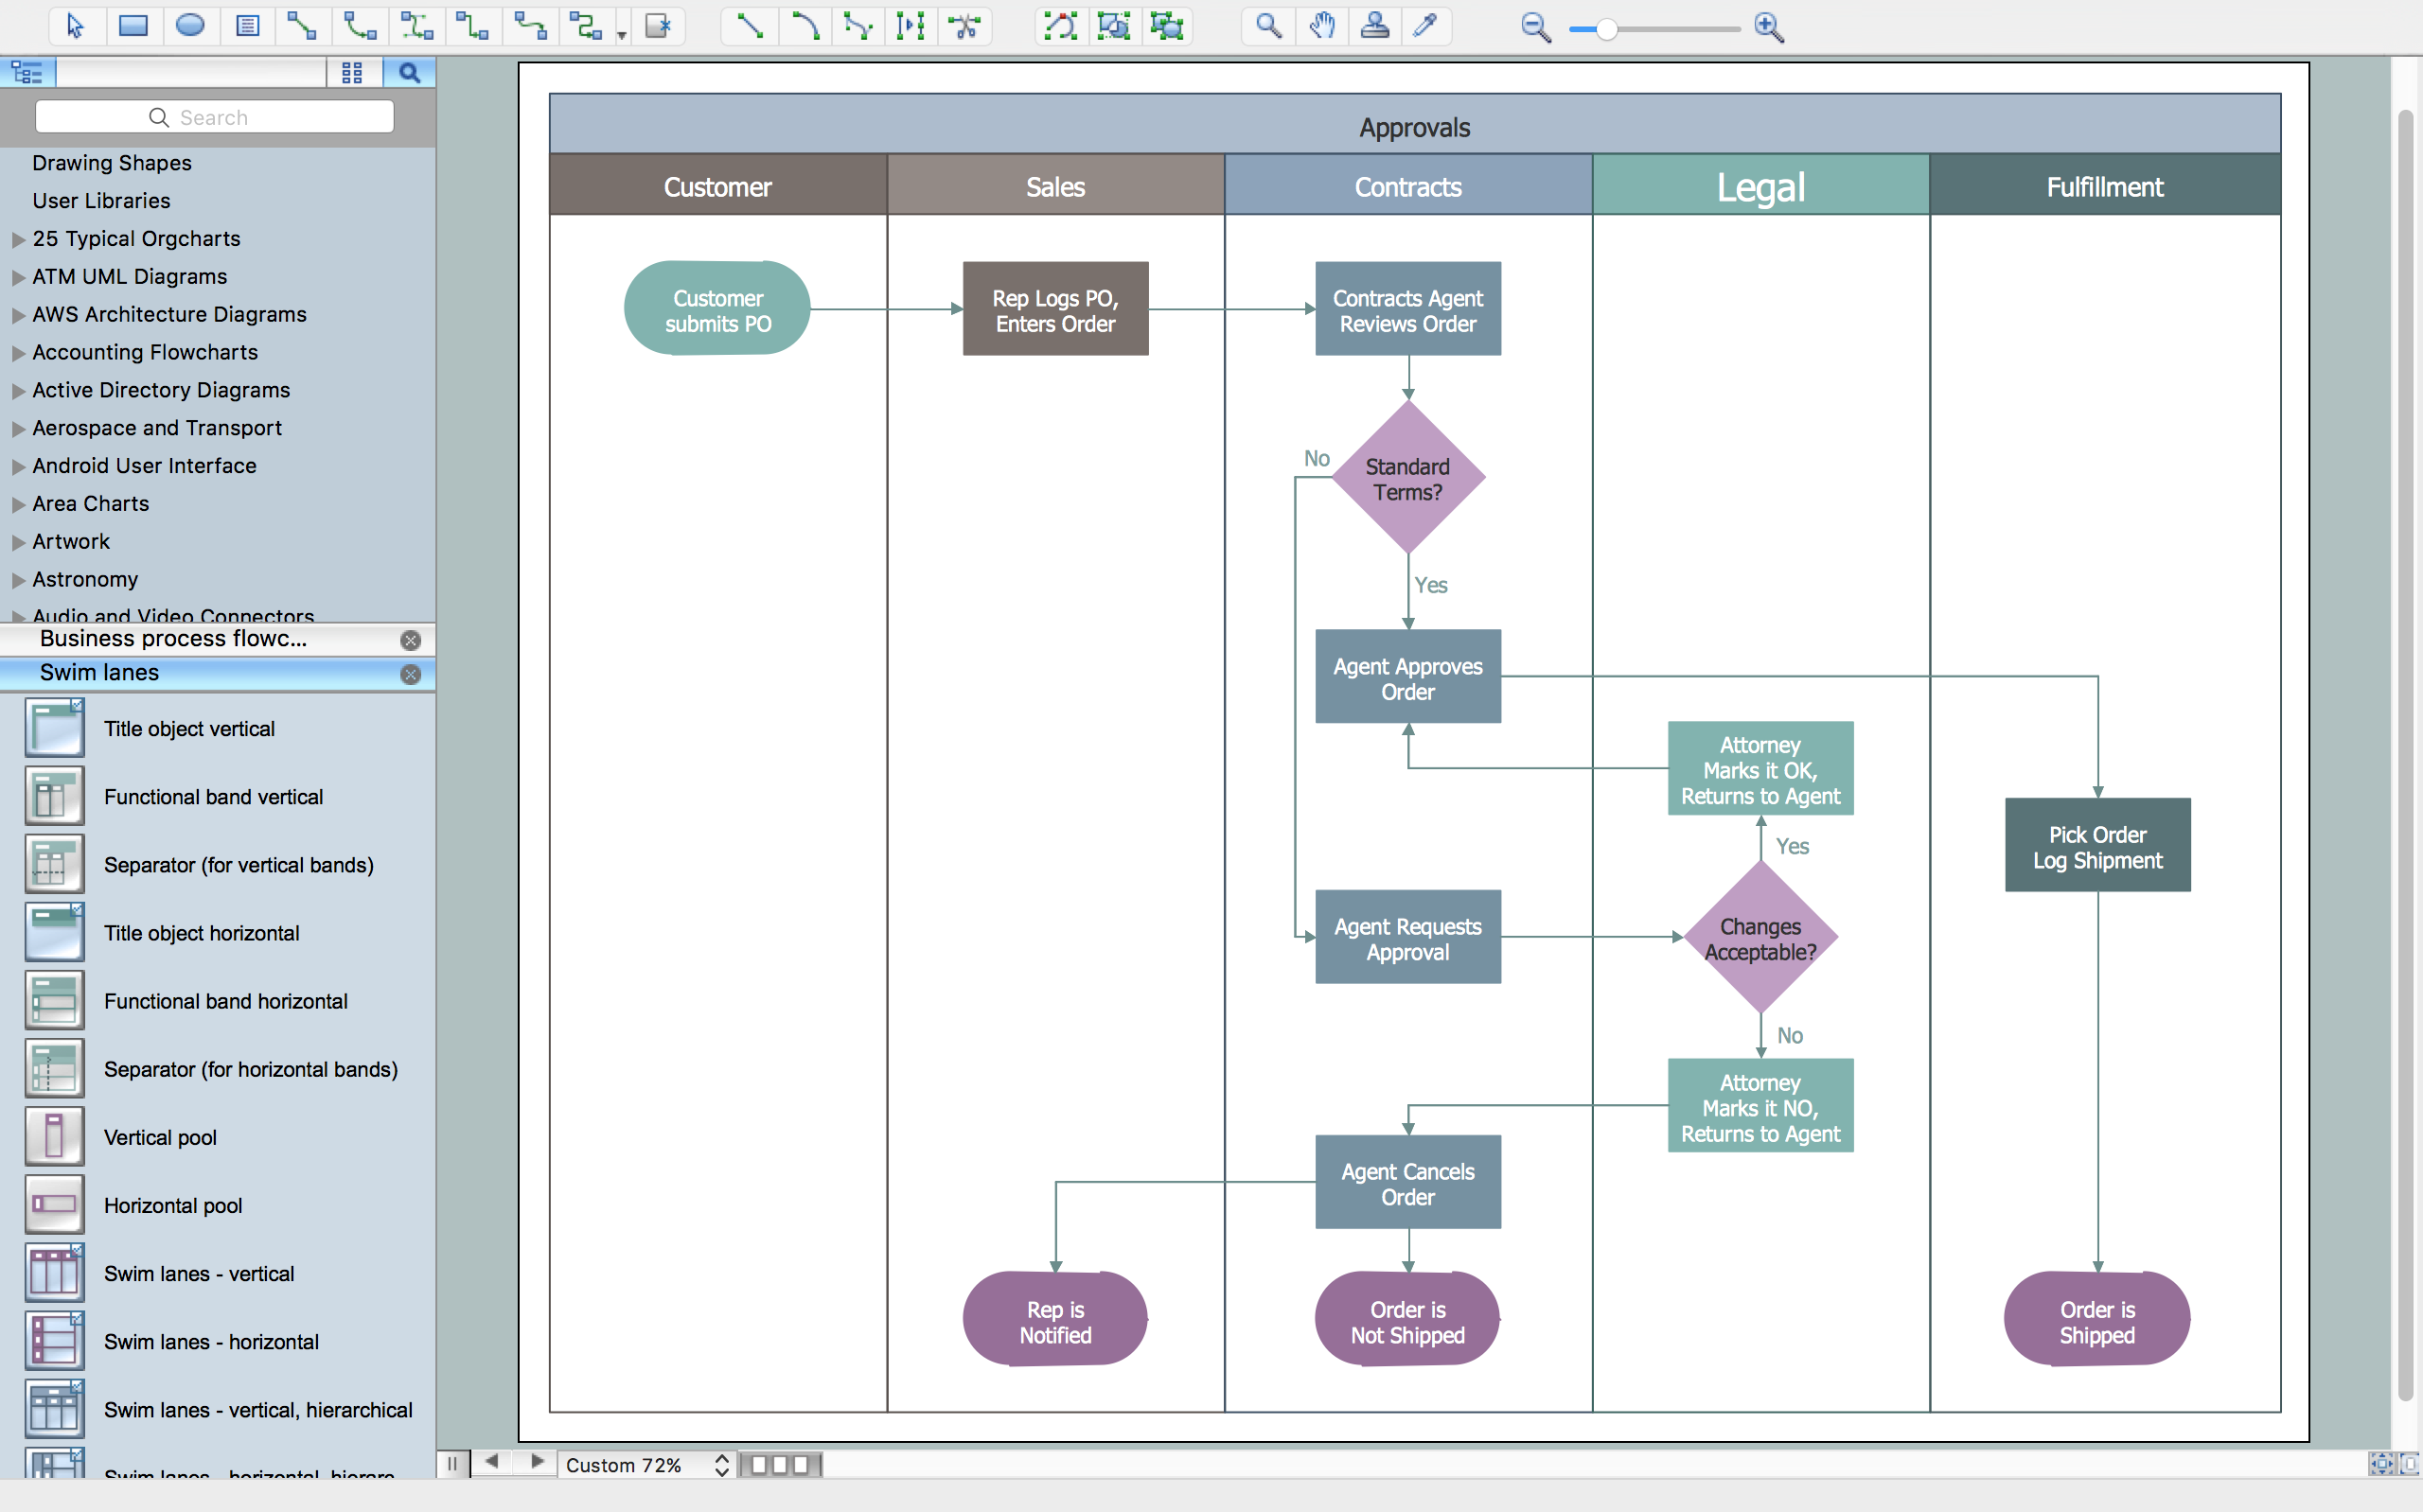Toggle the grid view icon in toolbar

(352, 75)
